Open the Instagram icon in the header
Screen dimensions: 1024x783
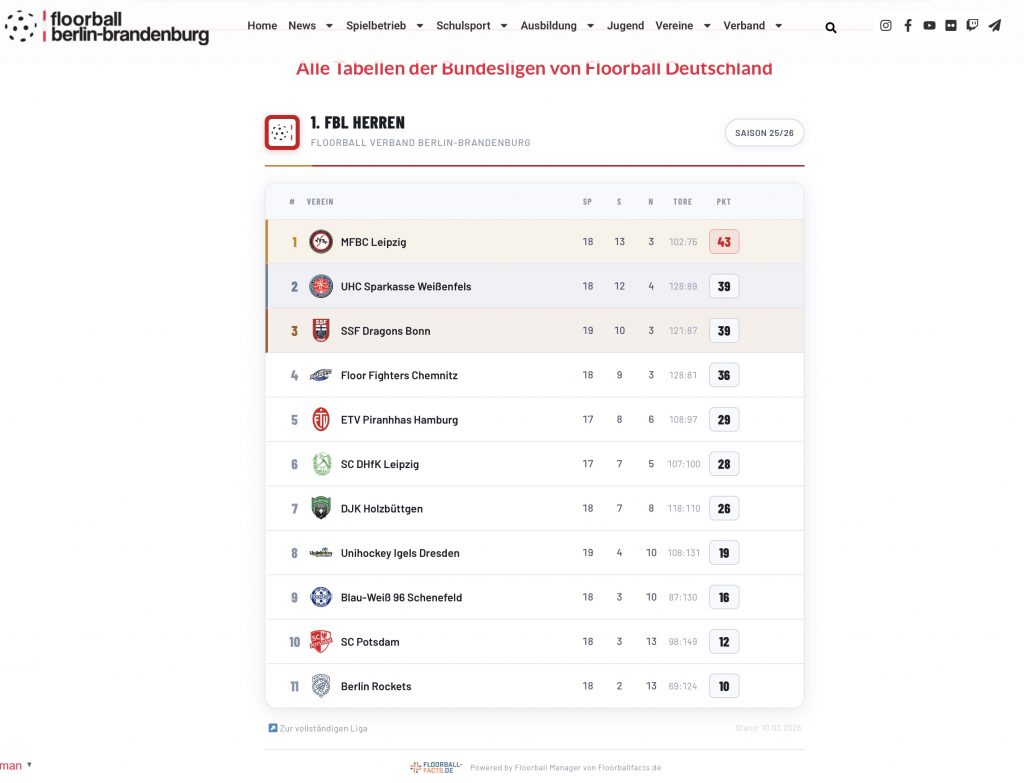pyautogui.click(x=885, y=25)
